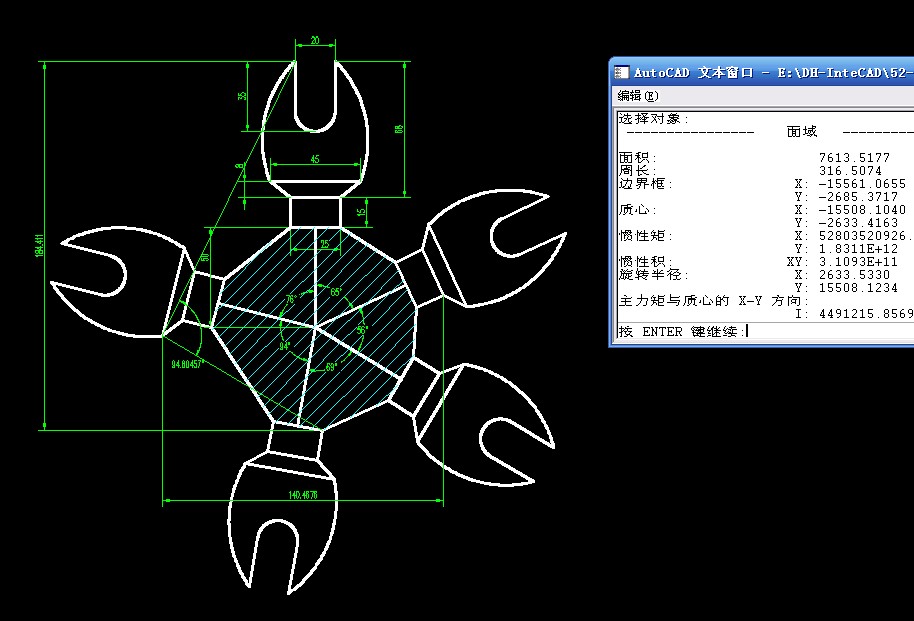The width and height of the screenshot is (914, 621).
Task: Click the 76° angle label
Action: (x=291, y=299)
